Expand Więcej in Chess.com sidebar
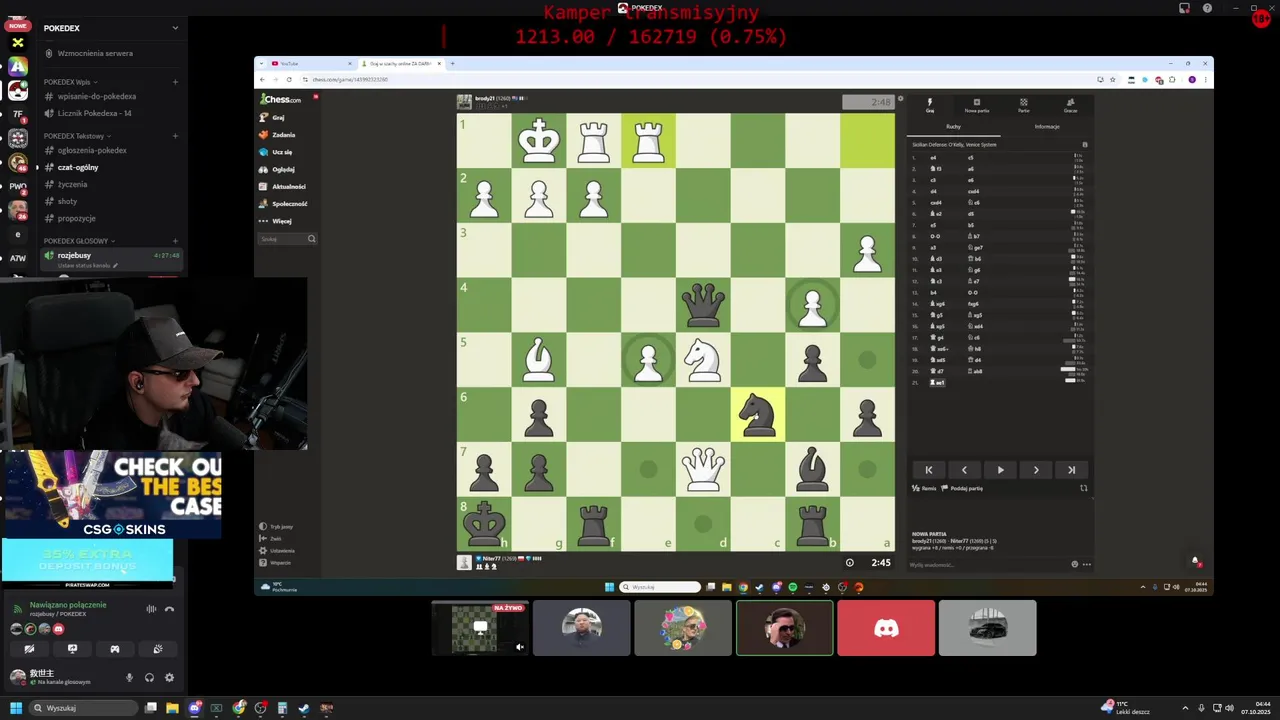This screenshot has height=720, width=1280. click(275, 221)
